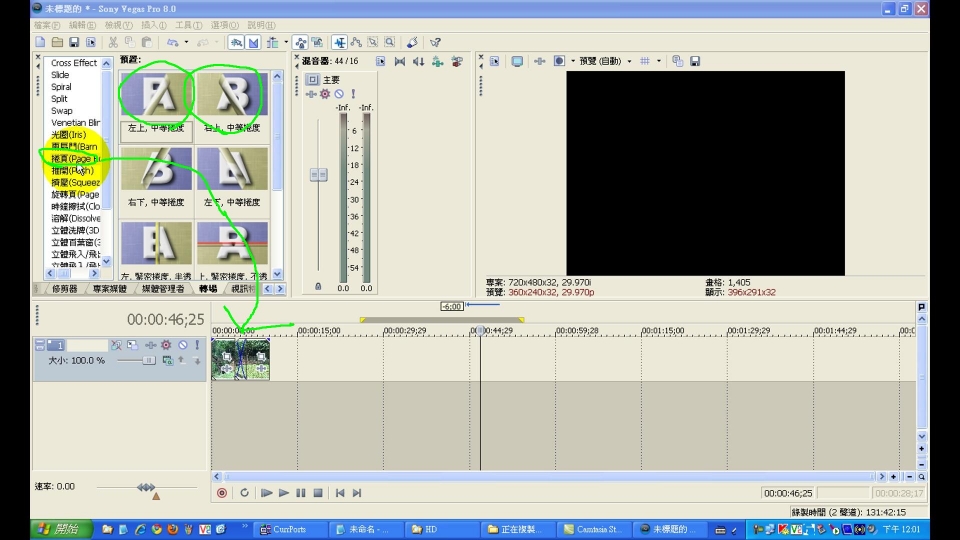Toggle loop playback button
This screenshot has height=540, width=960.
click(x=245, y=493)
